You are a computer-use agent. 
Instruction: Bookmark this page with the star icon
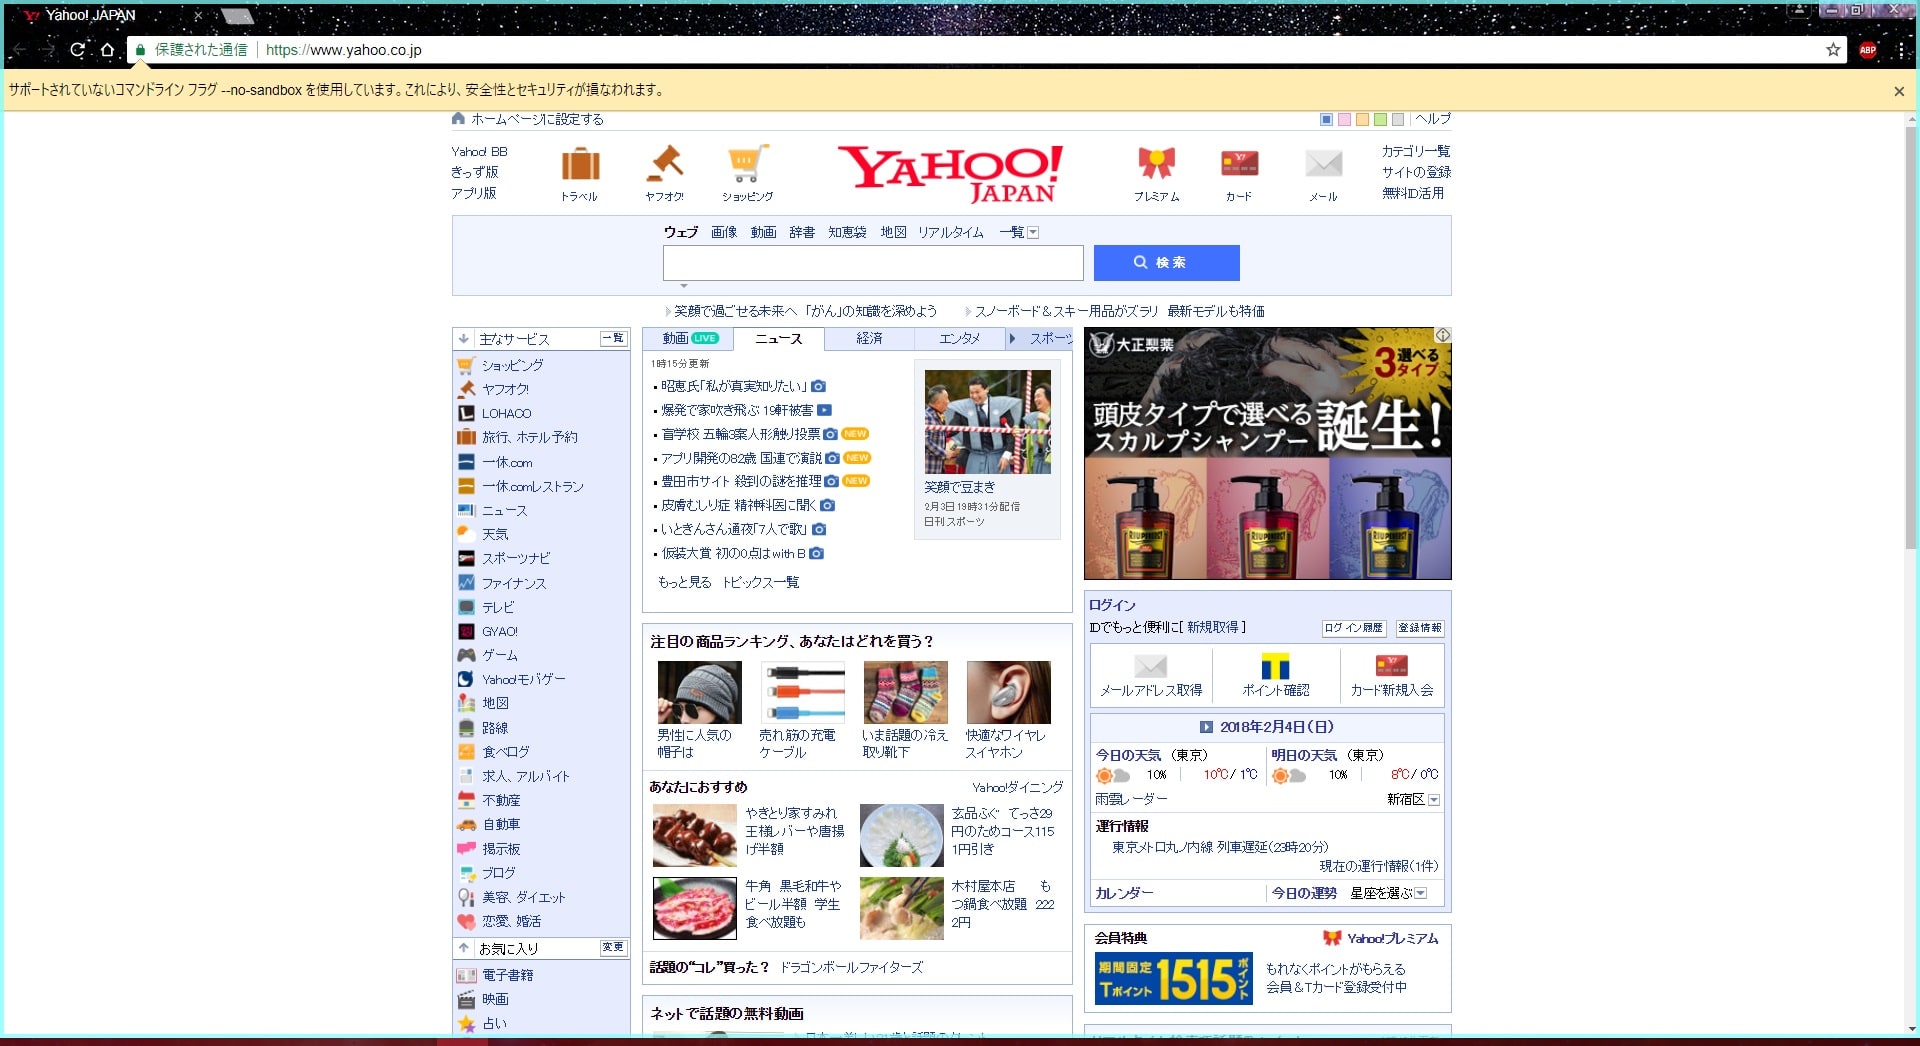click(x=1833, y=49)
